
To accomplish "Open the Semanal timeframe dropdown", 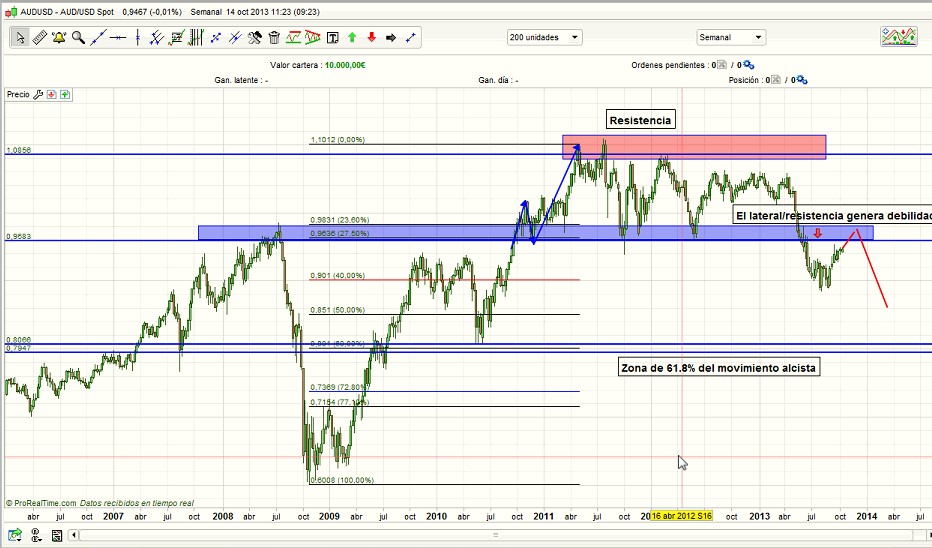I will [x=731, y=37].
